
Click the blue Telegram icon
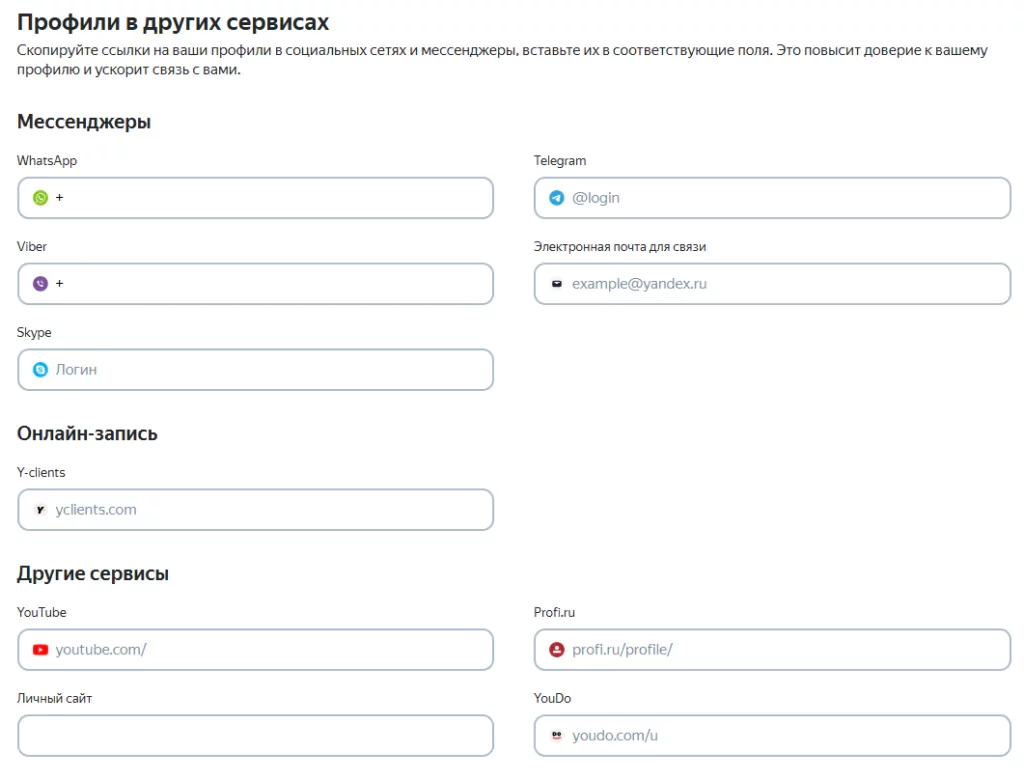click(x=557, y=198)
